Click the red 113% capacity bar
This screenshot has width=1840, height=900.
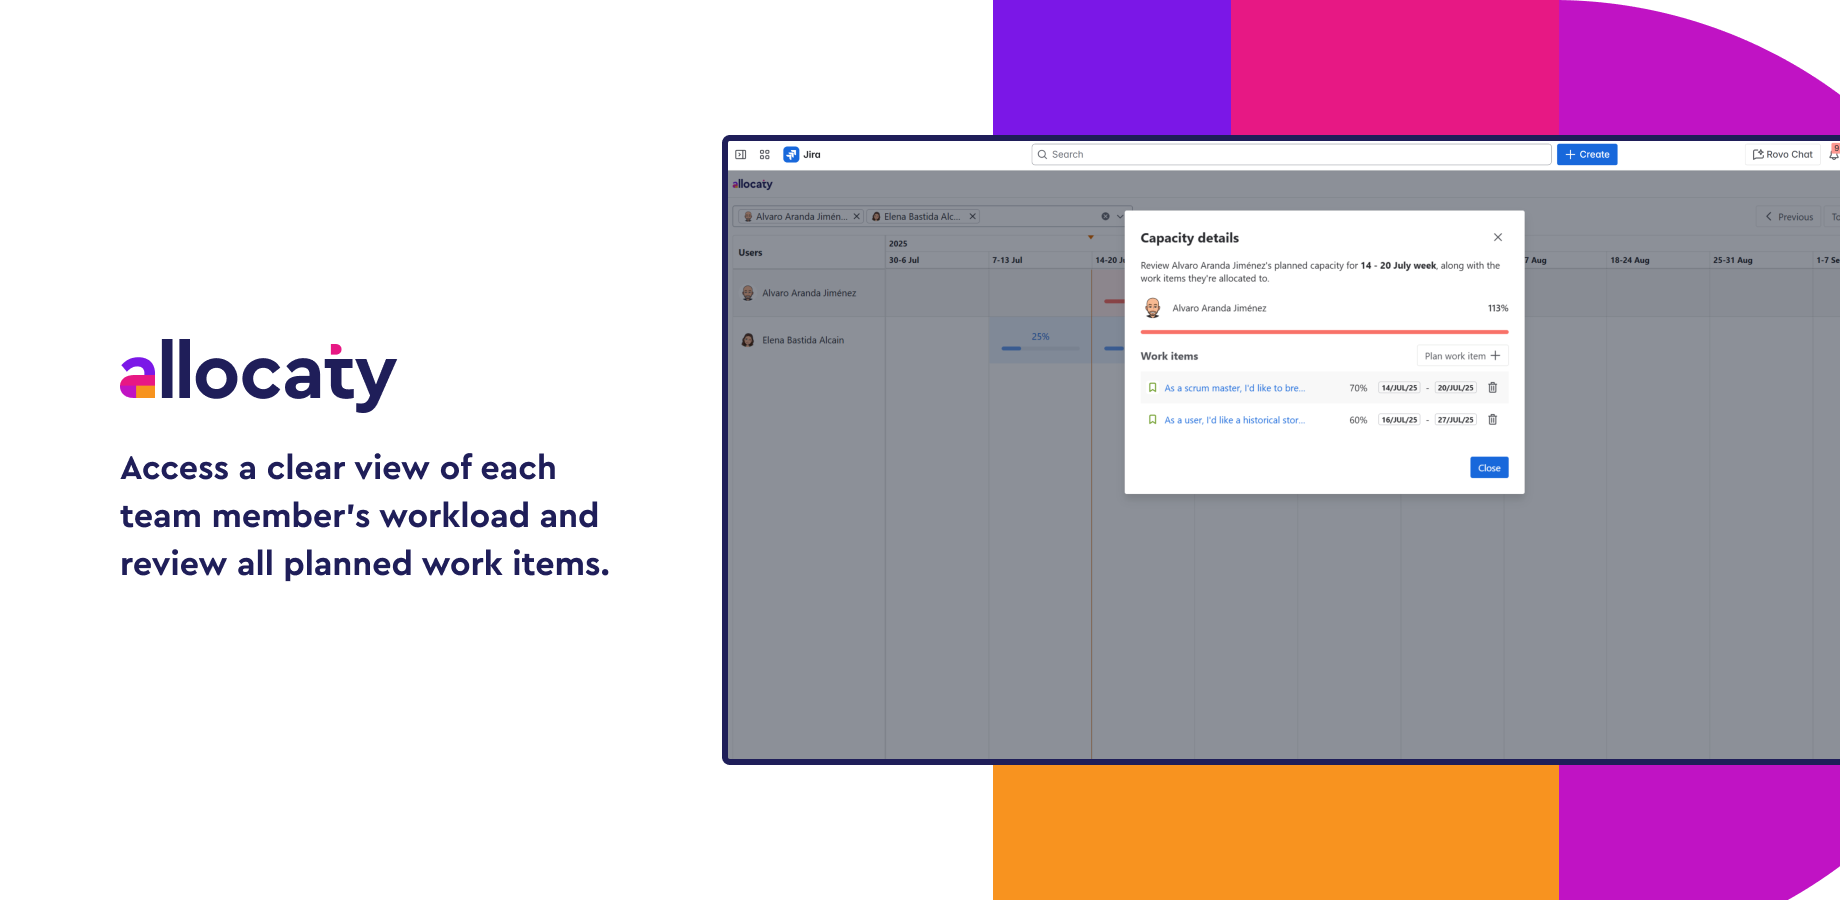[x=1324, y=332]
